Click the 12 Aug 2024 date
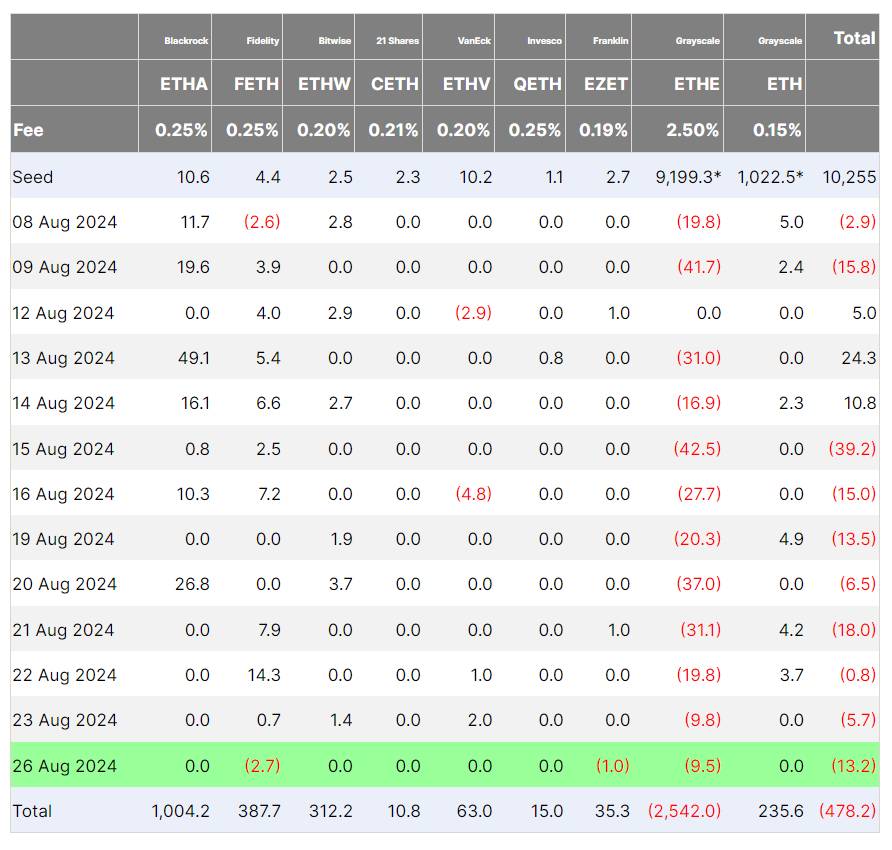The height and width of the screenshot is (850, 892). click(x=63, y=313)
